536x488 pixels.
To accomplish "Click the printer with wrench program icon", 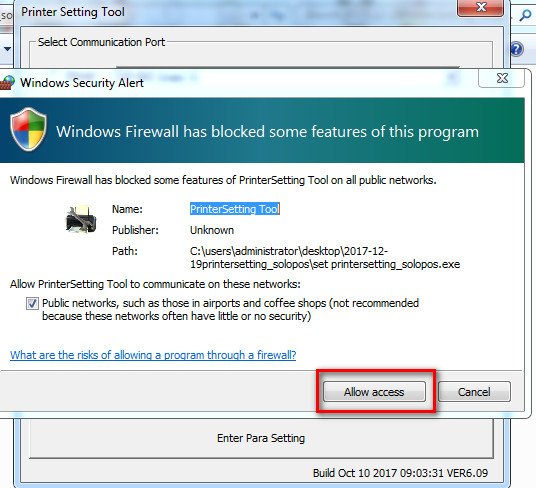I will [x=81, y=220].
